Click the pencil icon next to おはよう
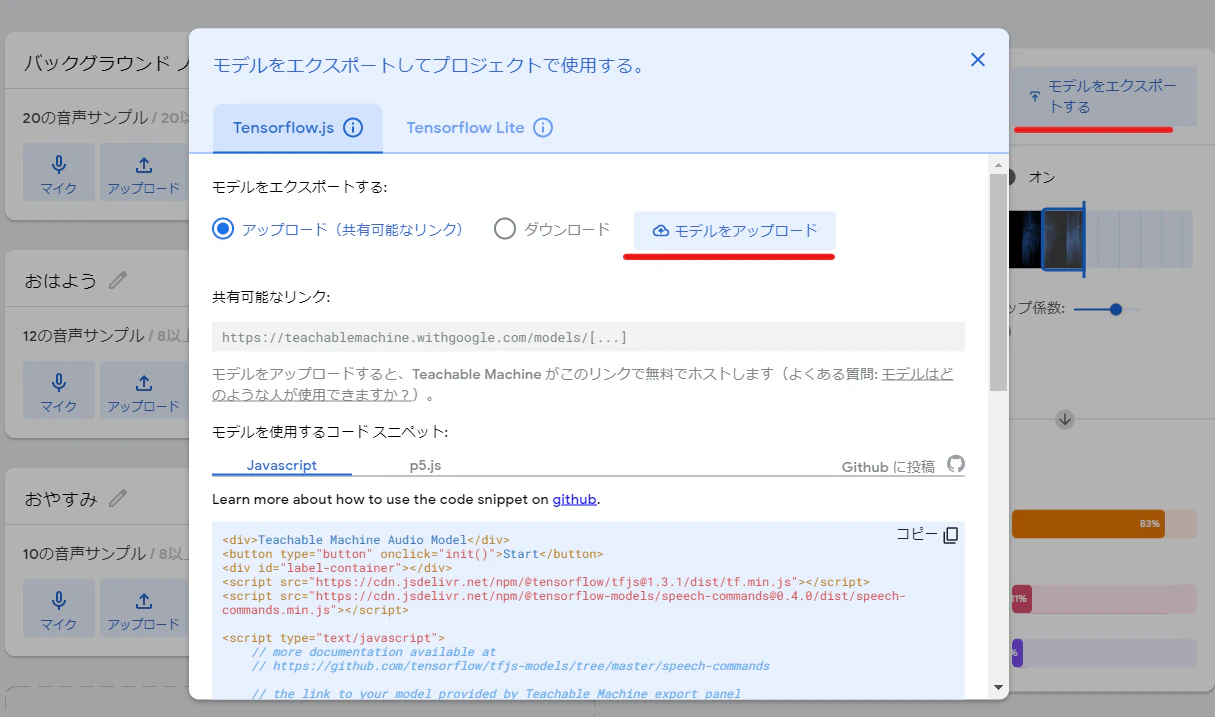The height and width of the screenshot is (717, 1215). click(x=118, y=280)
